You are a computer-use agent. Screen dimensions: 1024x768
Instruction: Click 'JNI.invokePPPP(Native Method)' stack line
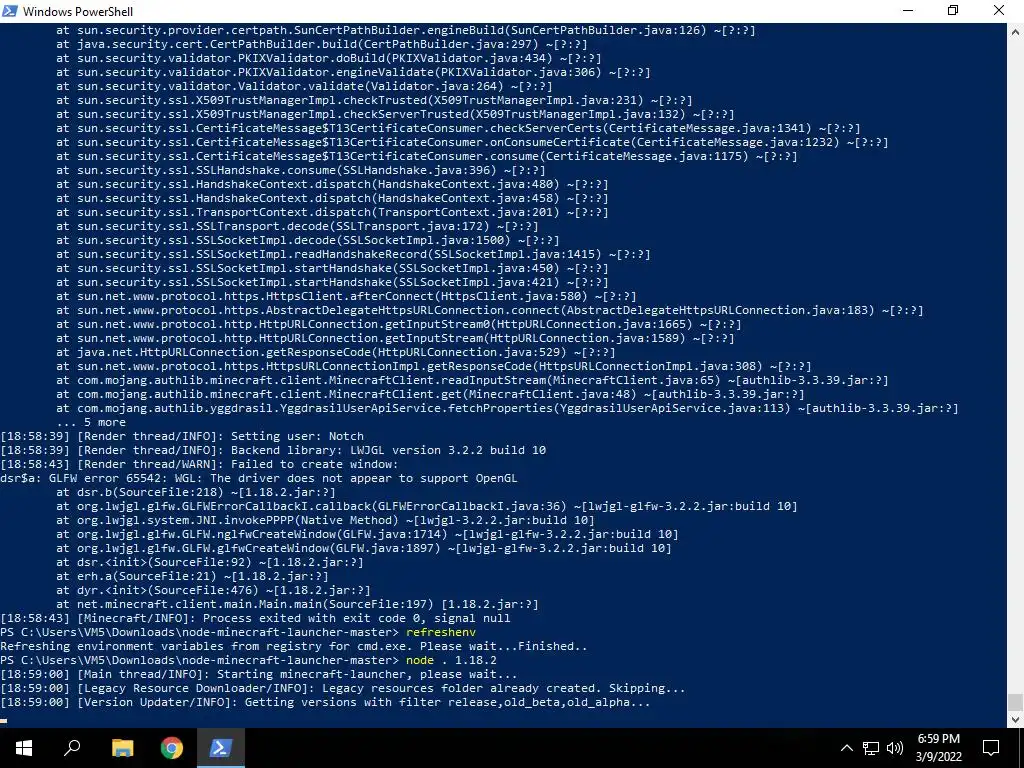[325, 520]
